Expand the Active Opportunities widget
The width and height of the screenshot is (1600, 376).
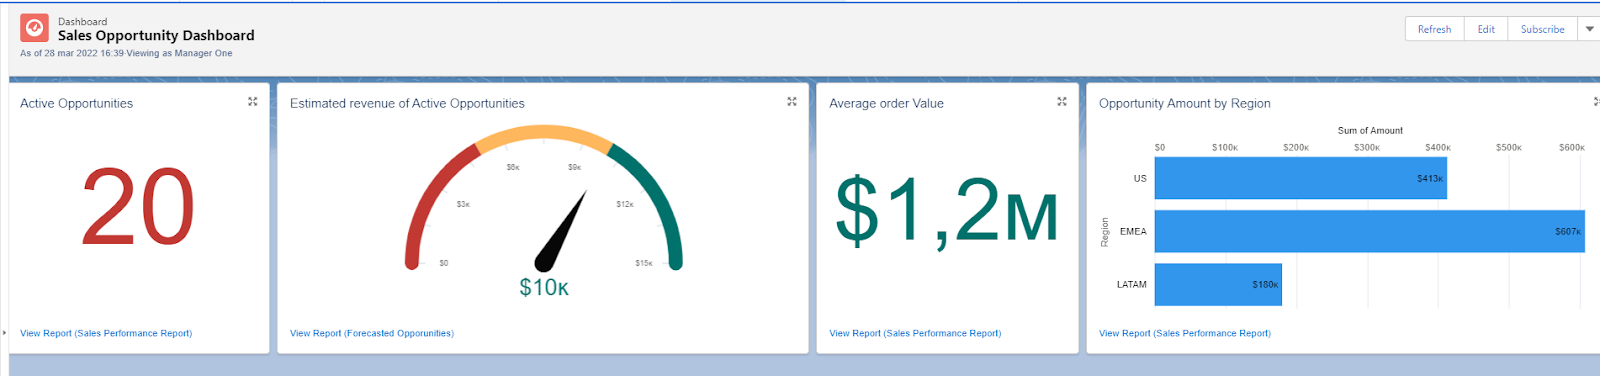click(253, 102)
